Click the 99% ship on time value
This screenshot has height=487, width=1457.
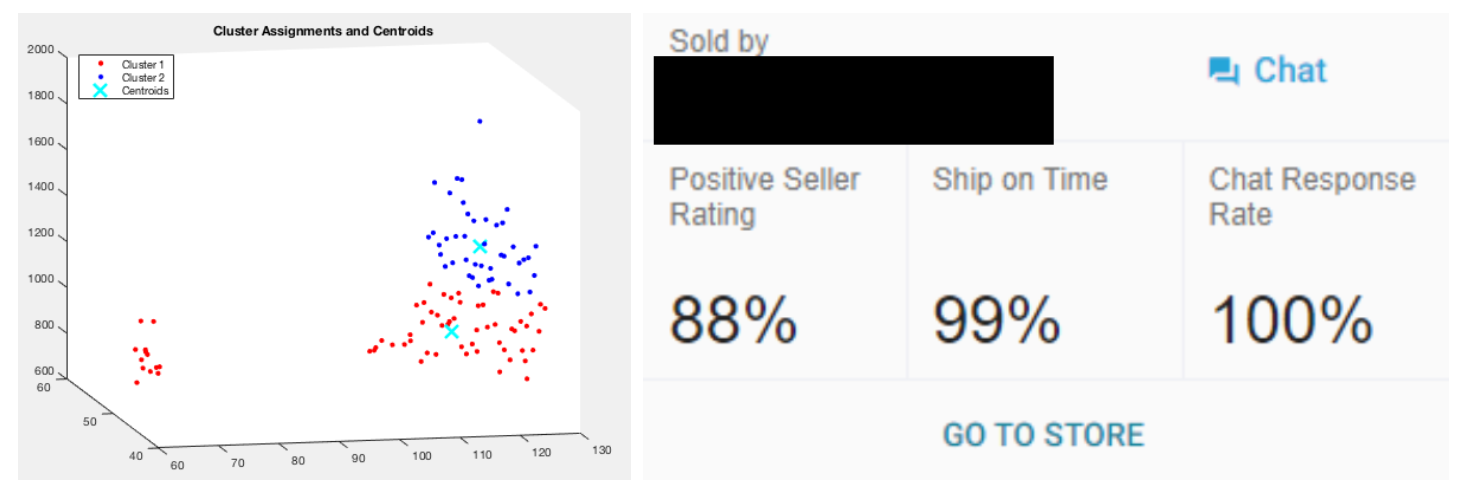pos(996,321)
